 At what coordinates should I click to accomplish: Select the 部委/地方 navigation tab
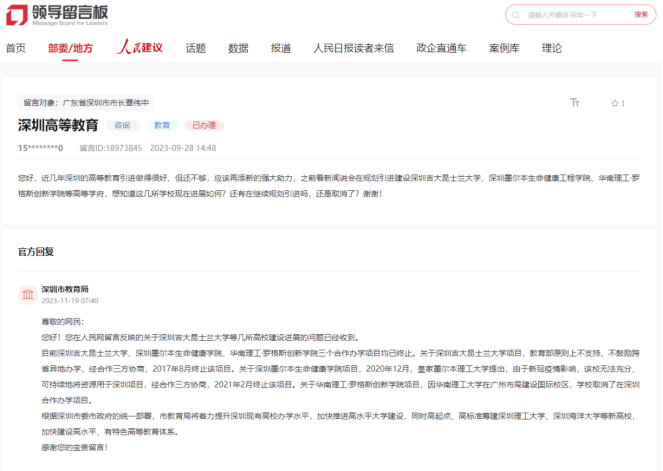pyautogui.click(x=70, y=48)
